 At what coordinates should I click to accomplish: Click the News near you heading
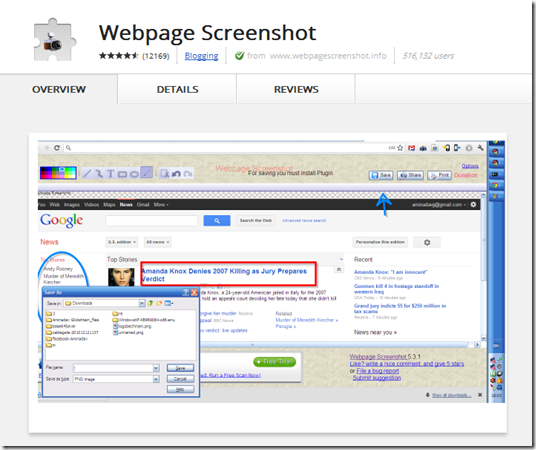375,332
